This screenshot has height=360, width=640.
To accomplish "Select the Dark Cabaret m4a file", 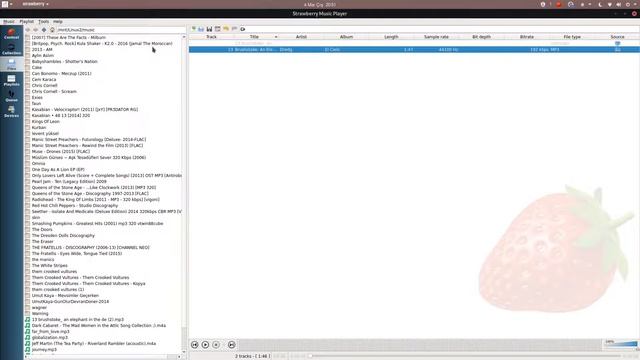I will point(99,326).
